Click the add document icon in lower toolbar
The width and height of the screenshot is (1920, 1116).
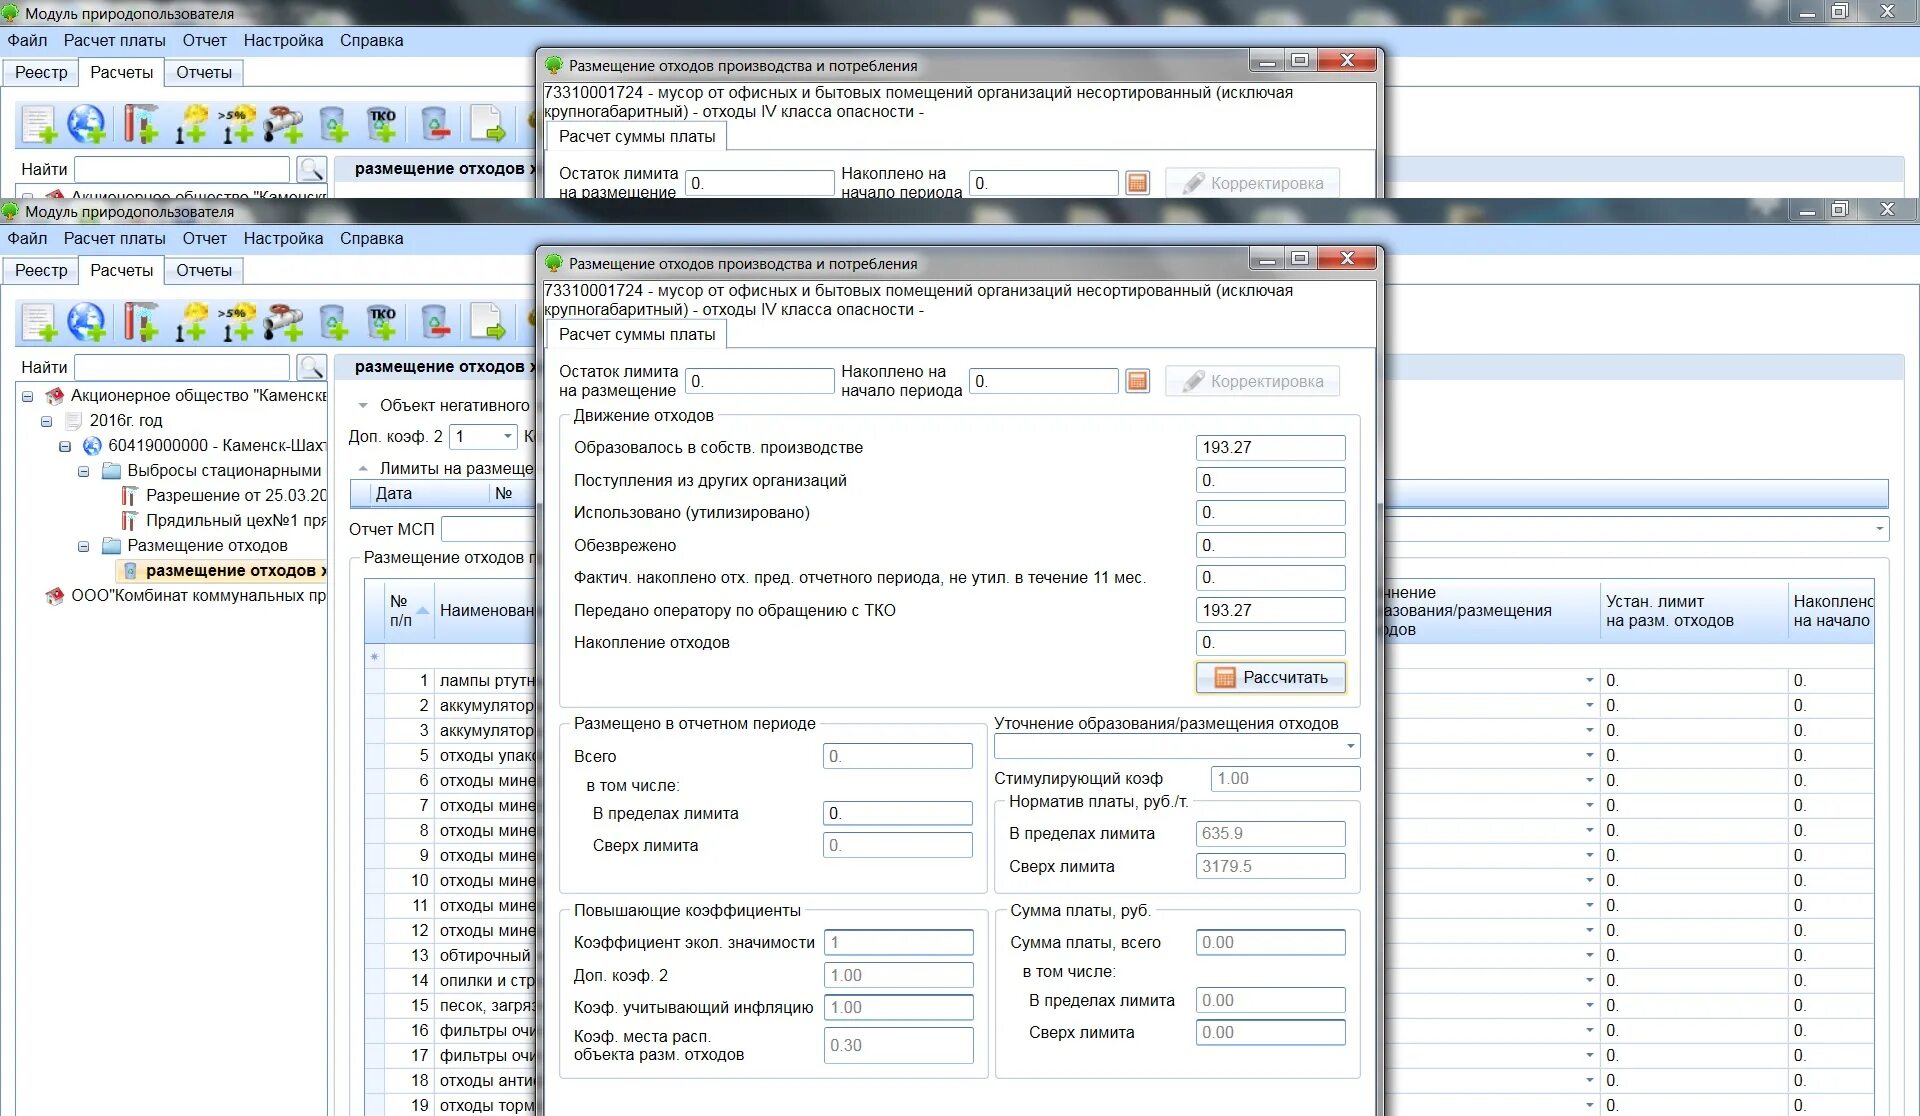click(x=39, y=322)
